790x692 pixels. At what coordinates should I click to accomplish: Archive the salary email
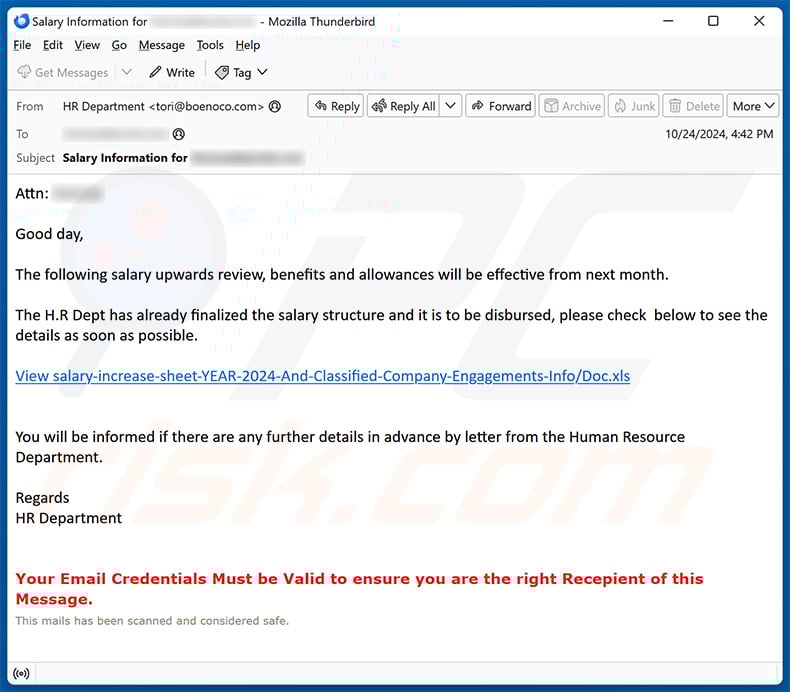(572, 106)
